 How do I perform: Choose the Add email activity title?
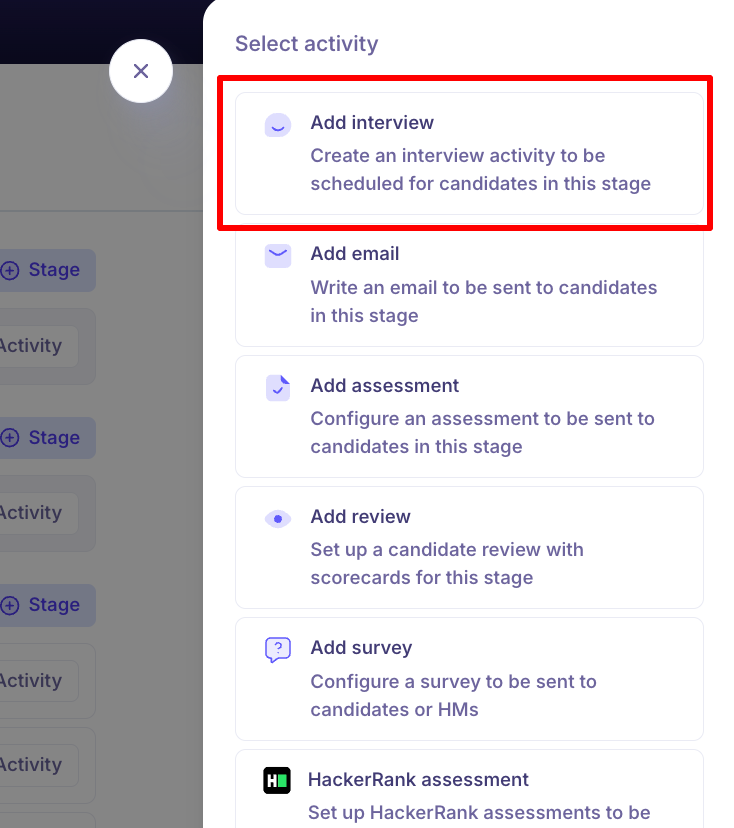355,254
